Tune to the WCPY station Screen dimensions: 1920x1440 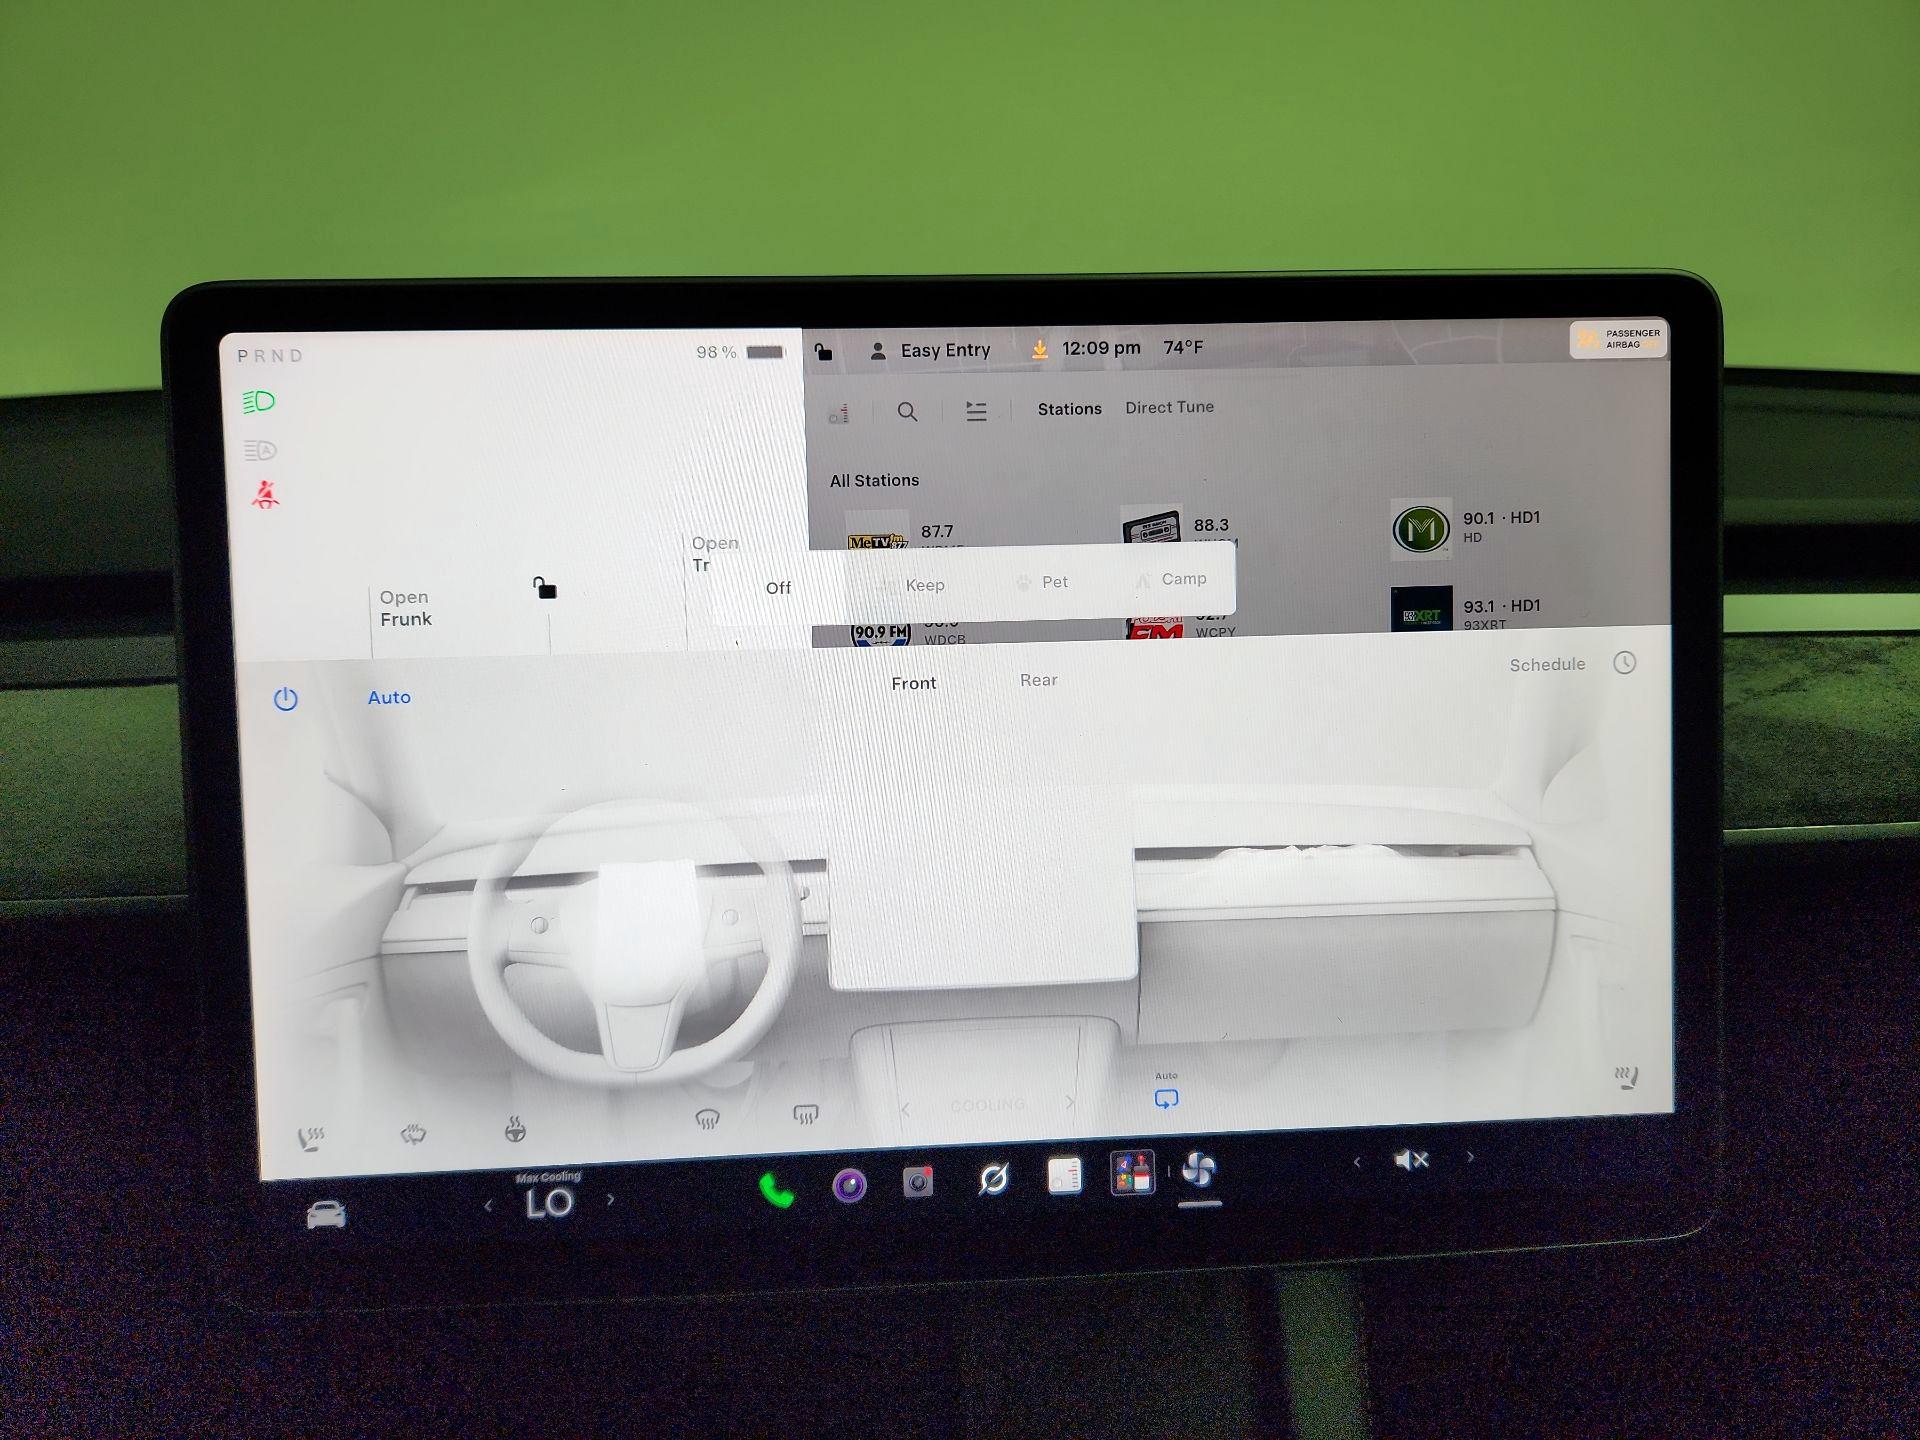point(1182,625)
